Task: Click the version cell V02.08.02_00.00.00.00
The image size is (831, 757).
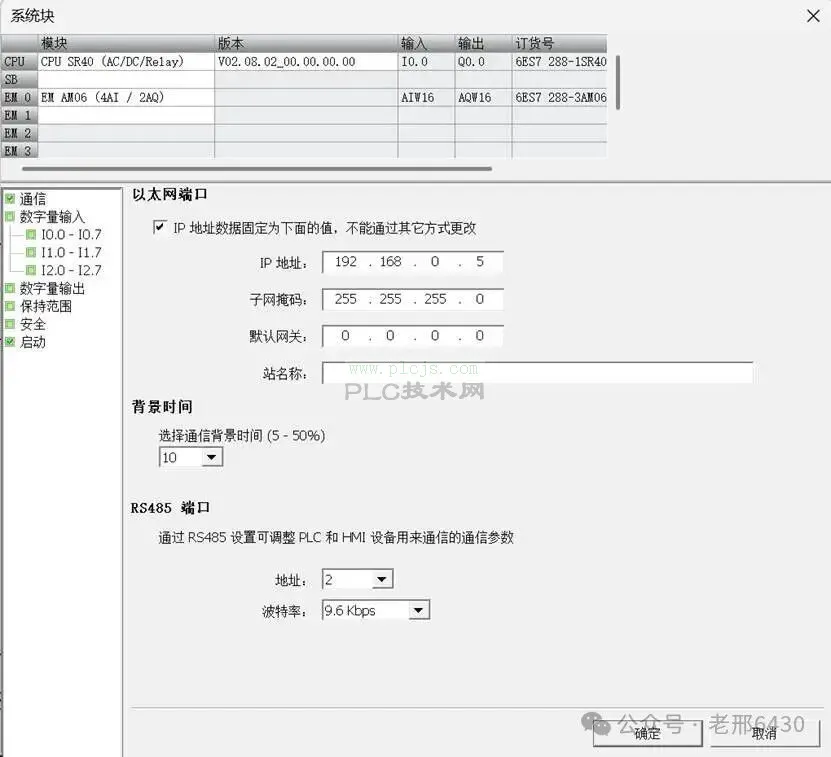Action: (306, 61)
